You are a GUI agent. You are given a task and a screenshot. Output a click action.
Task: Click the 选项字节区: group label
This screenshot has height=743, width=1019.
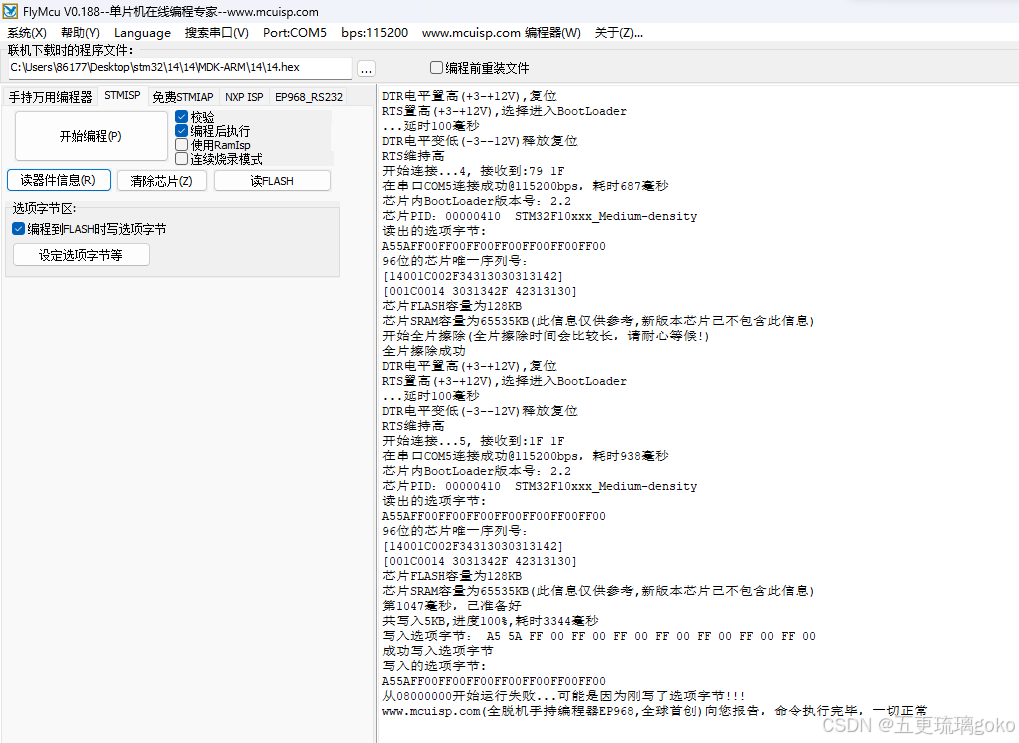[44, 208]
